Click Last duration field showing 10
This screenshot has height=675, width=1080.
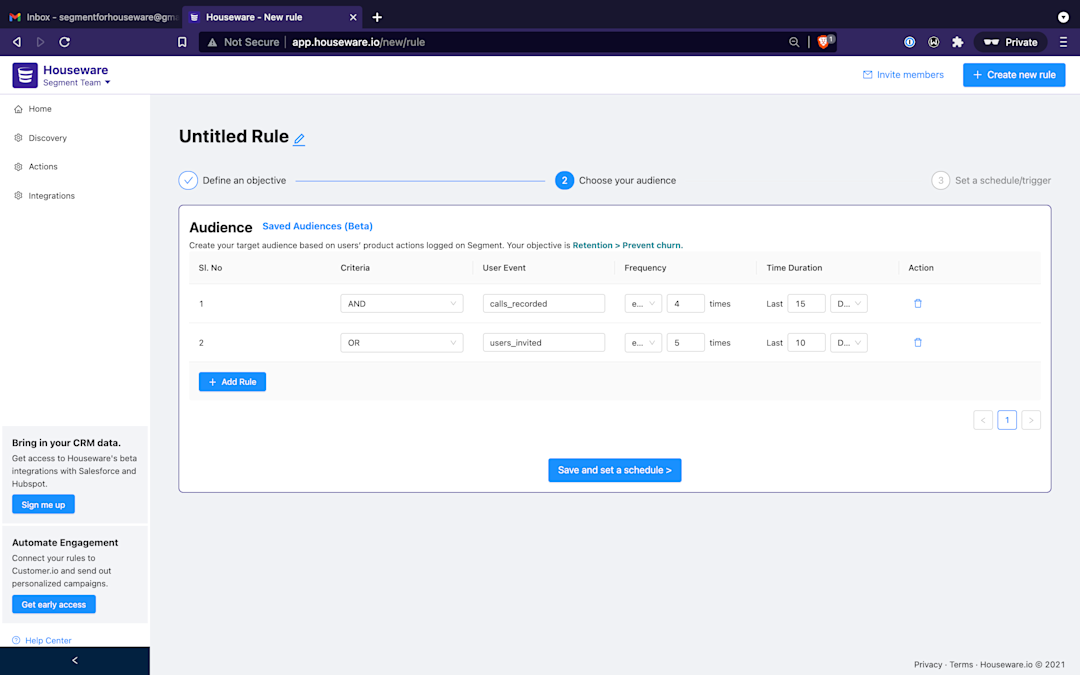click(x=807, y=342)
